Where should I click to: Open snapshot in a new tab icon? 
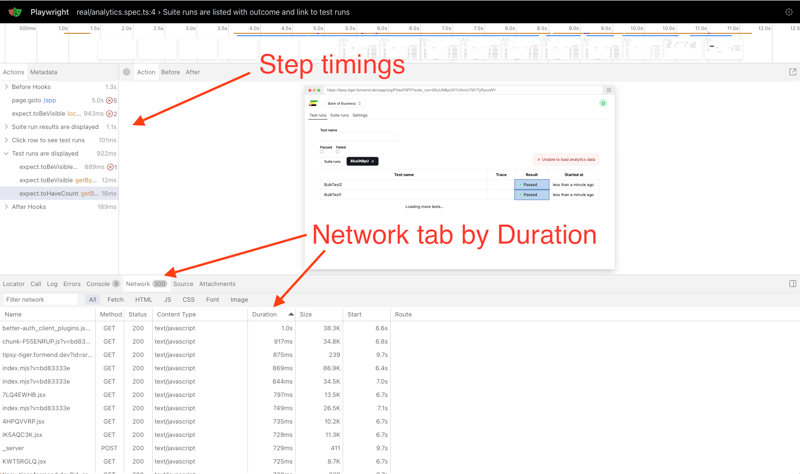[x=792, y=72]
